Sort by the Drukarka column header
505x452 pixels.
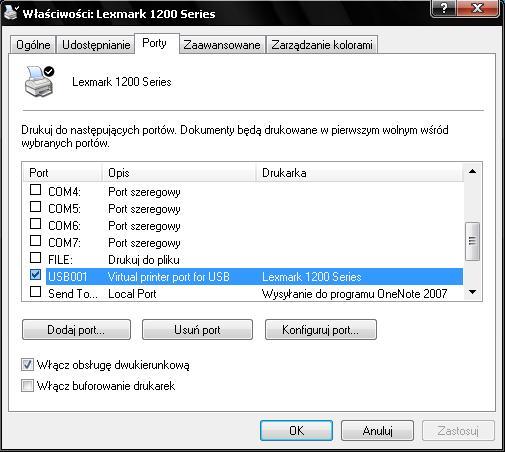point(359,173)
